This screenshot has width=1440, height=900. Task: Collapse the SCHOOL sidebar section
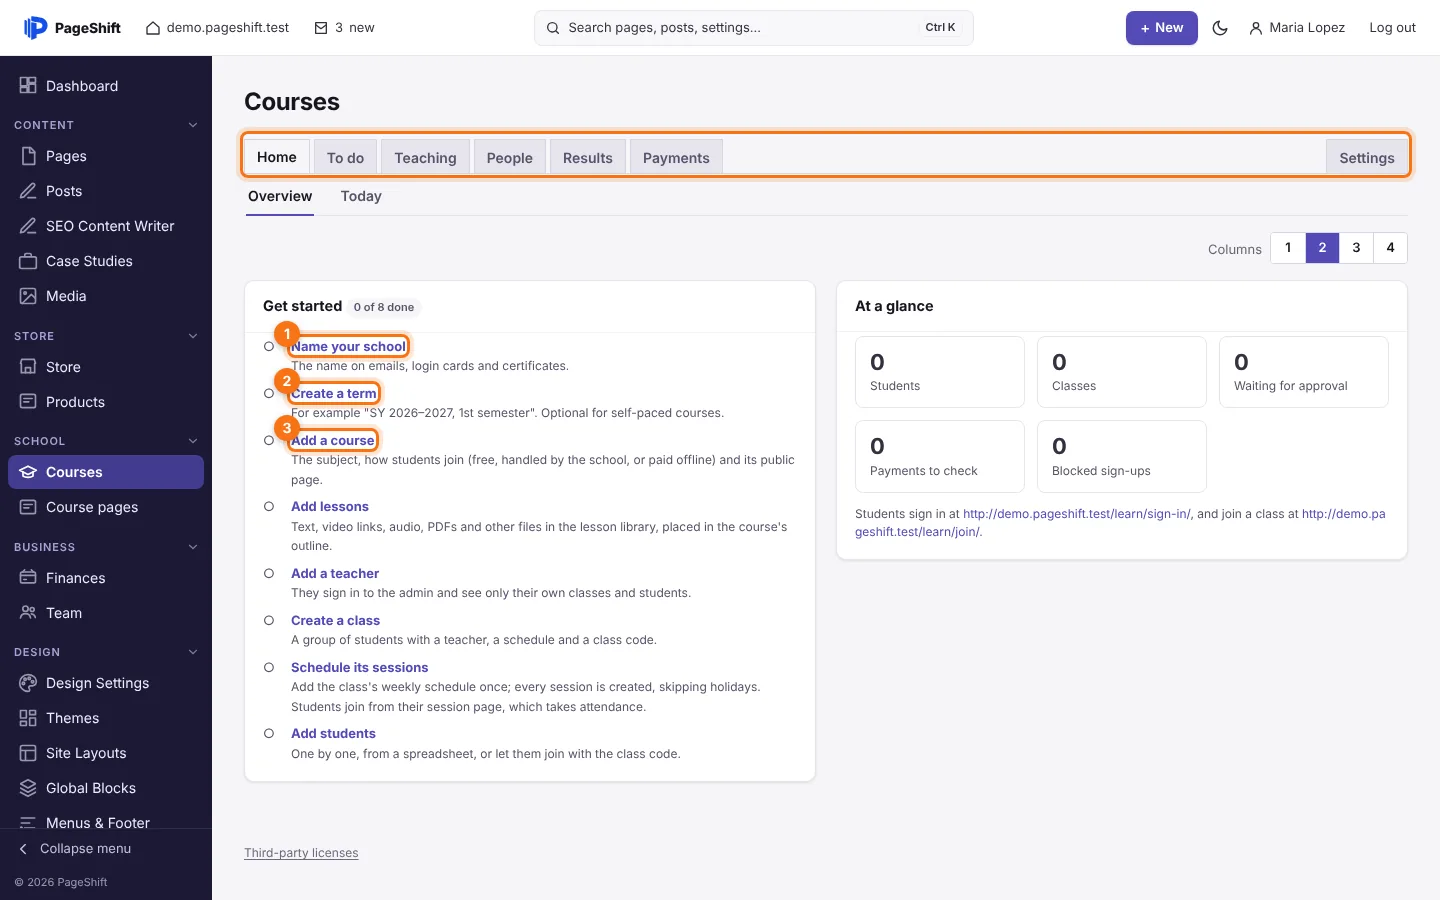coord(193,441)
